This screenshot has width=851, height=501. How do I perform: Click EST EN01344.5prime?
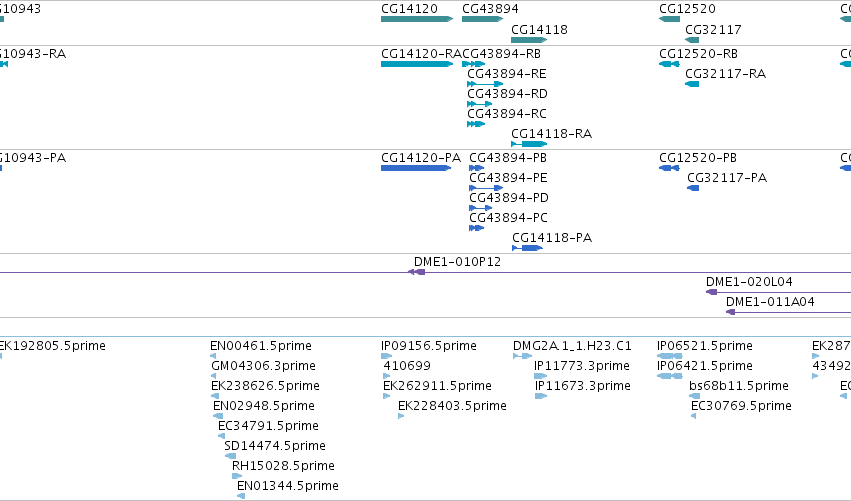click(x=241, y=496)
